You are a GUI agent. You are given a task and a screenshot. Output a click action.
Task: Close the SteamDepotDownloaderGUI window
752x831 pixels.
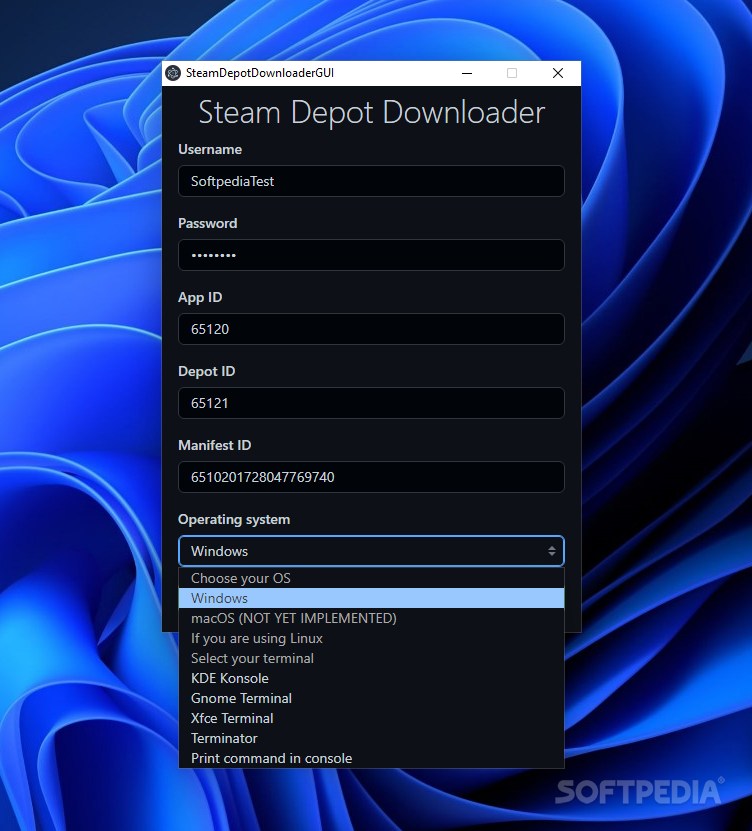pos(558,73)
